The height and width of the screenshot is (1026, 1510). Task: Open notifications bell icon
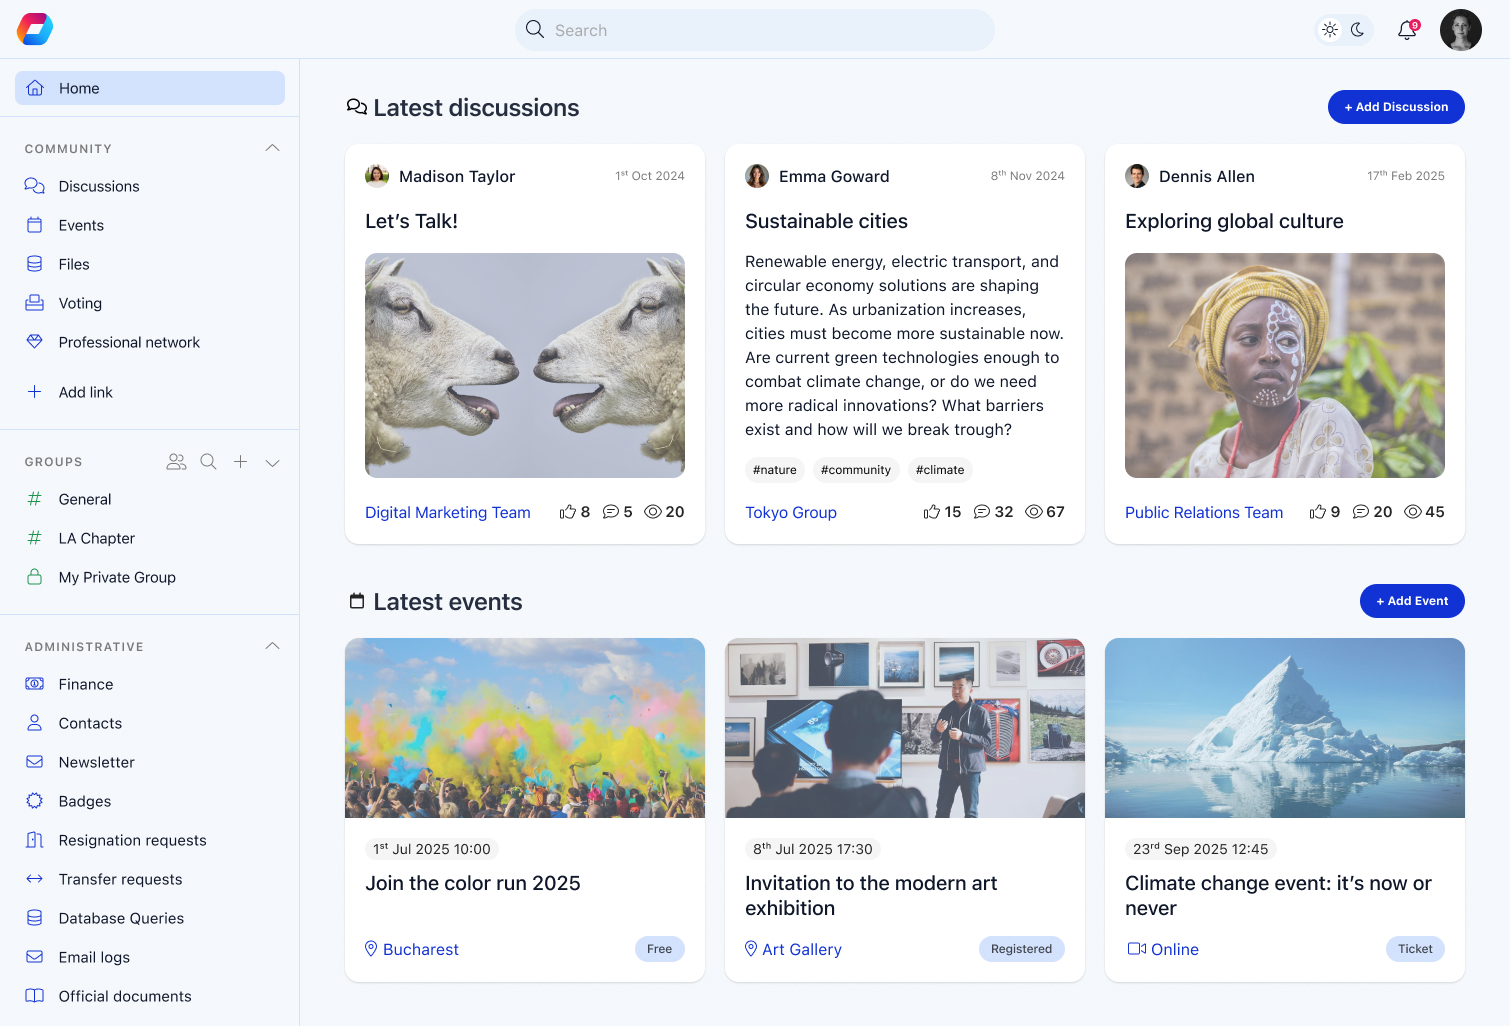pyautogui.click(x=1407, y=30)
